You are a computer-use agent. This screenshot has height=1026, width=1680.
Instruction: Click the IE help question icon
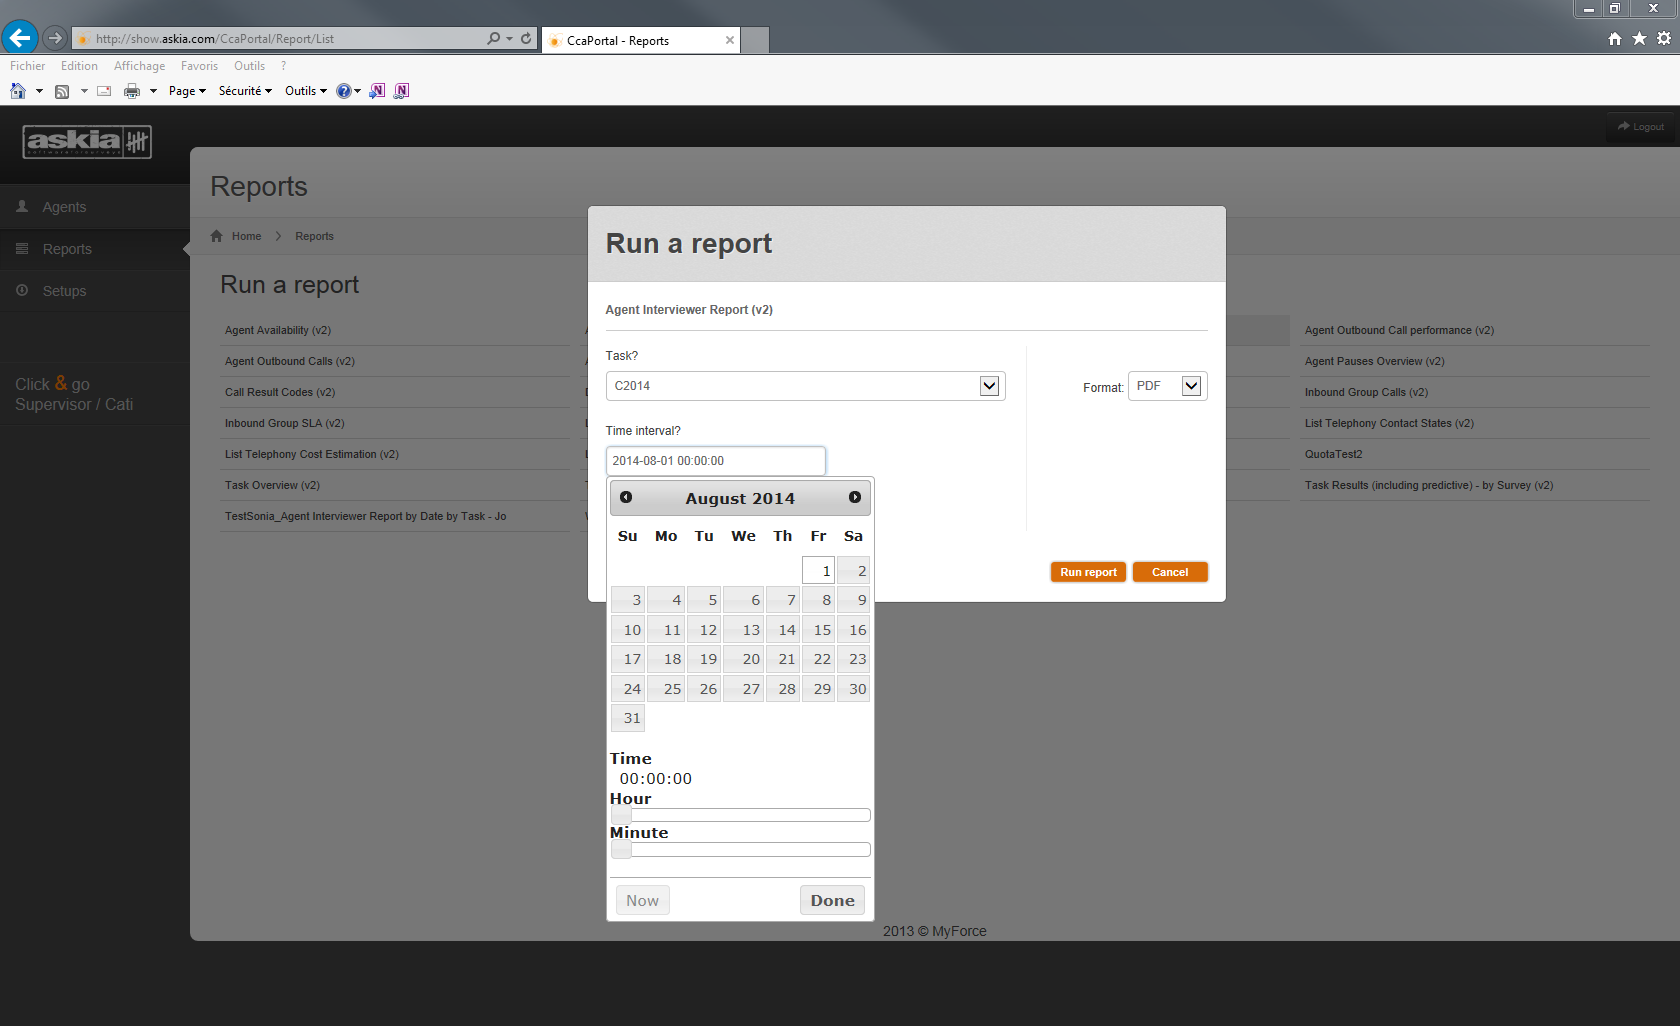[343, 91]
